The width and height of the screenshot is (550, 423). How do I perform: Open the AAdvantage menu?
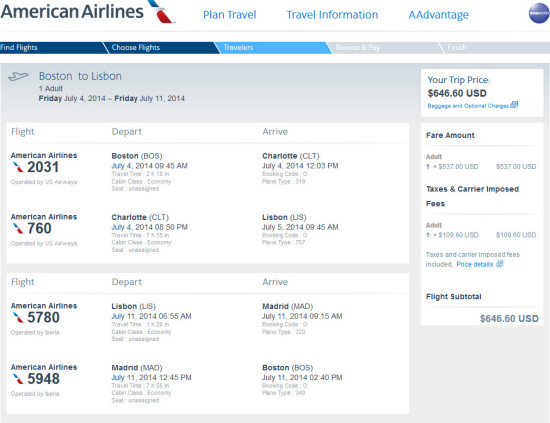tap(438, 15)
